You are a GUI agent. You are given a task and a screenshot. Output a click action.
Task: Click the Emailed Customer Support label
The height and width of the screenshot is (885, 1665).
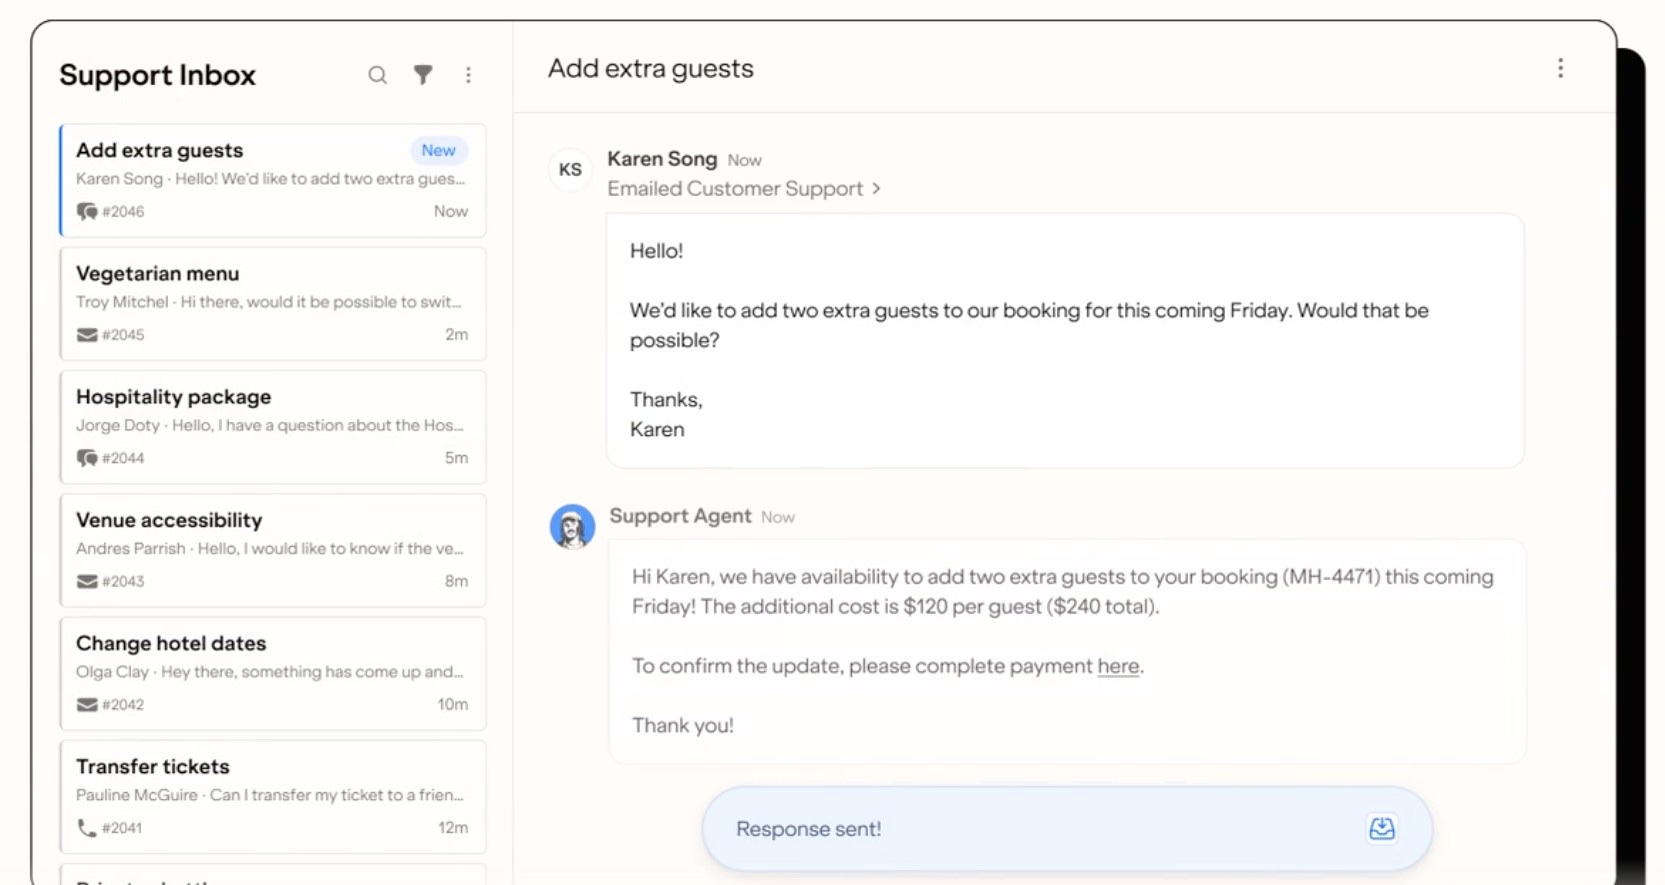point(735,188)
